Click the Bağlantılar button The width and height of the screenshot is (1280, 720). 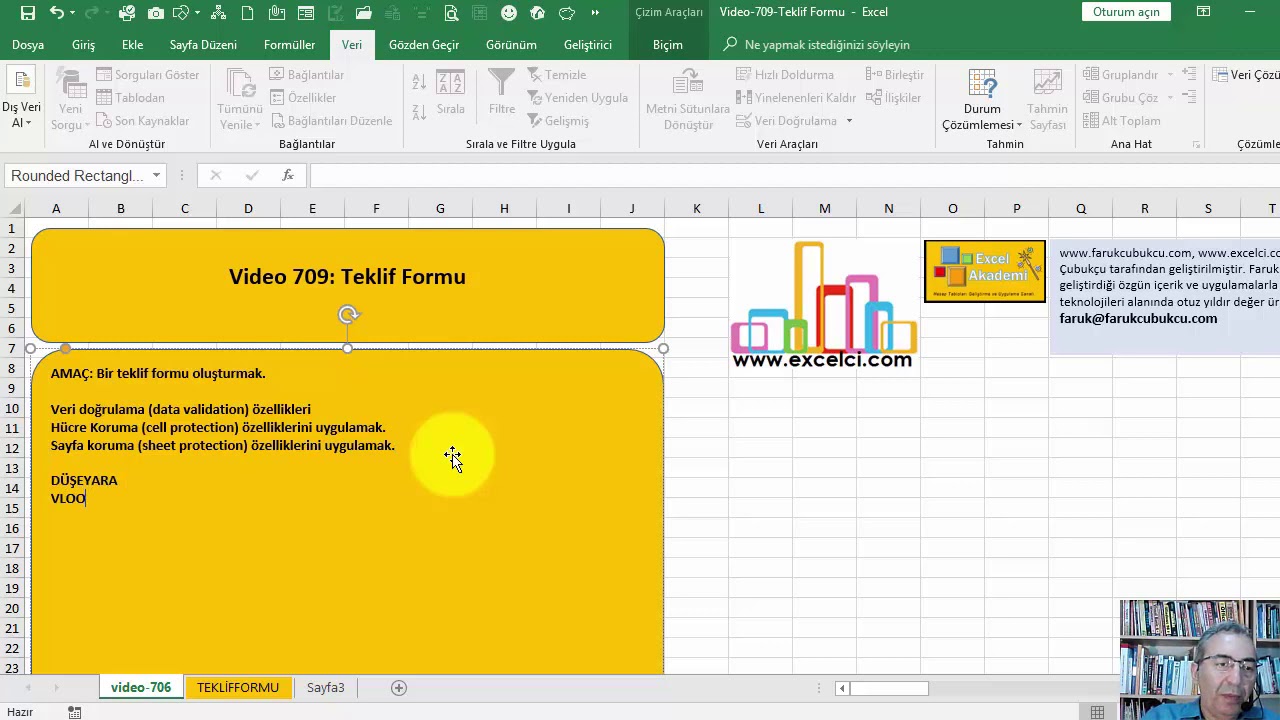coord(307,75)
